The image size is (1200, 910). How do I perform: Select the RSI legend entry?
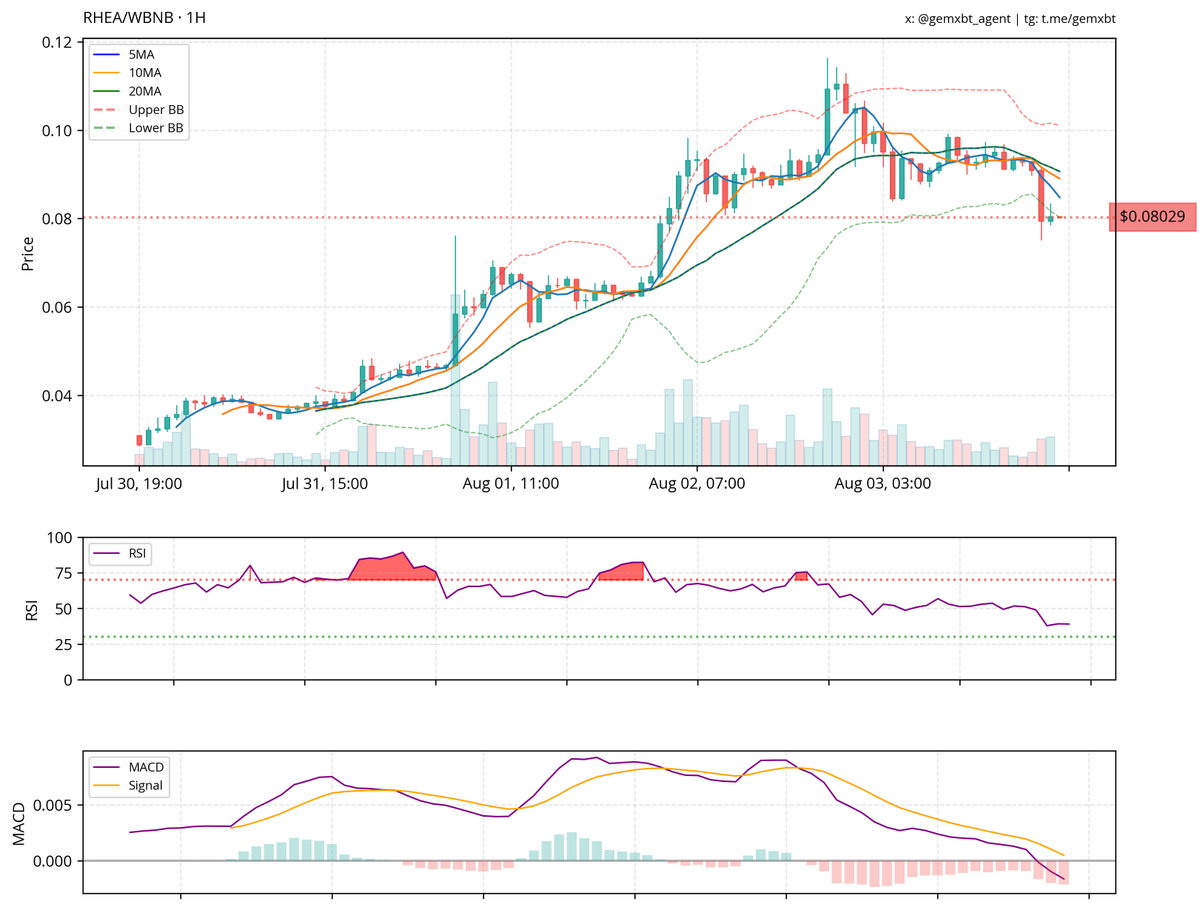click(x=122, y=552)
